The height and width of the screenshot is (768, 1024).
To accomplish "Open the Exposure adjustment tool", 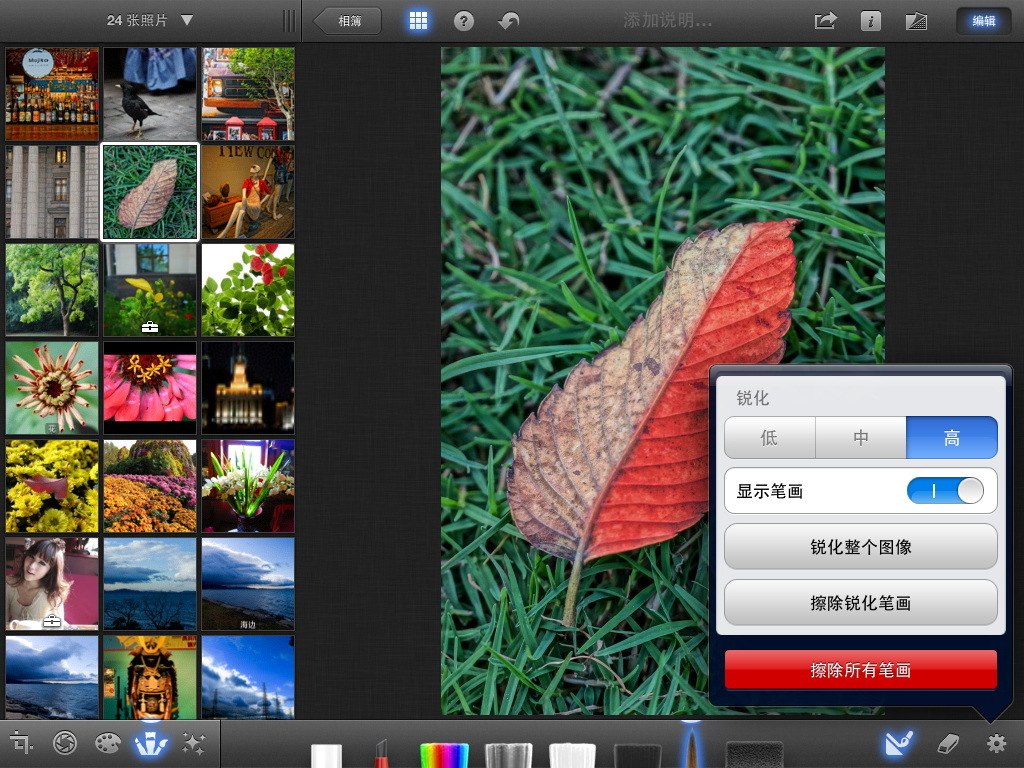I will [x=66, y=744].
